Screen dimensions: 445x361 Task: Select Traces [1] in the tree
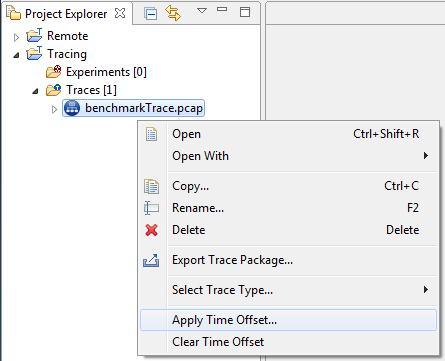click(91, 90)
